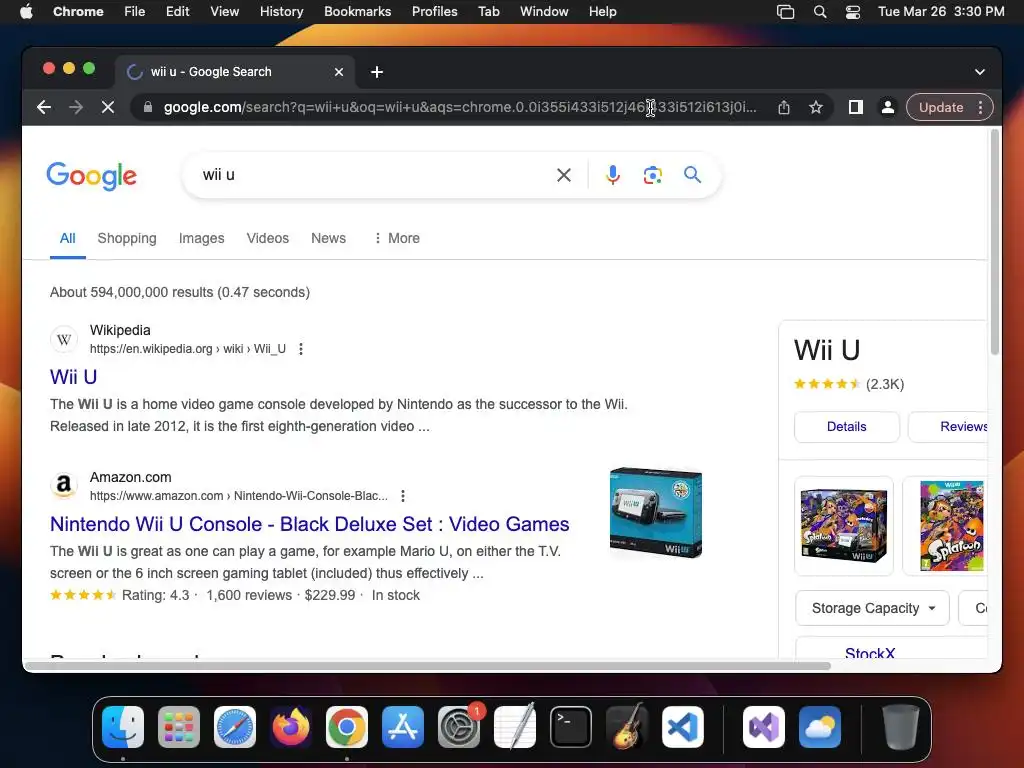Open the Apple menu
This screenshot has height=768, width=1024.
click(26, 12)
